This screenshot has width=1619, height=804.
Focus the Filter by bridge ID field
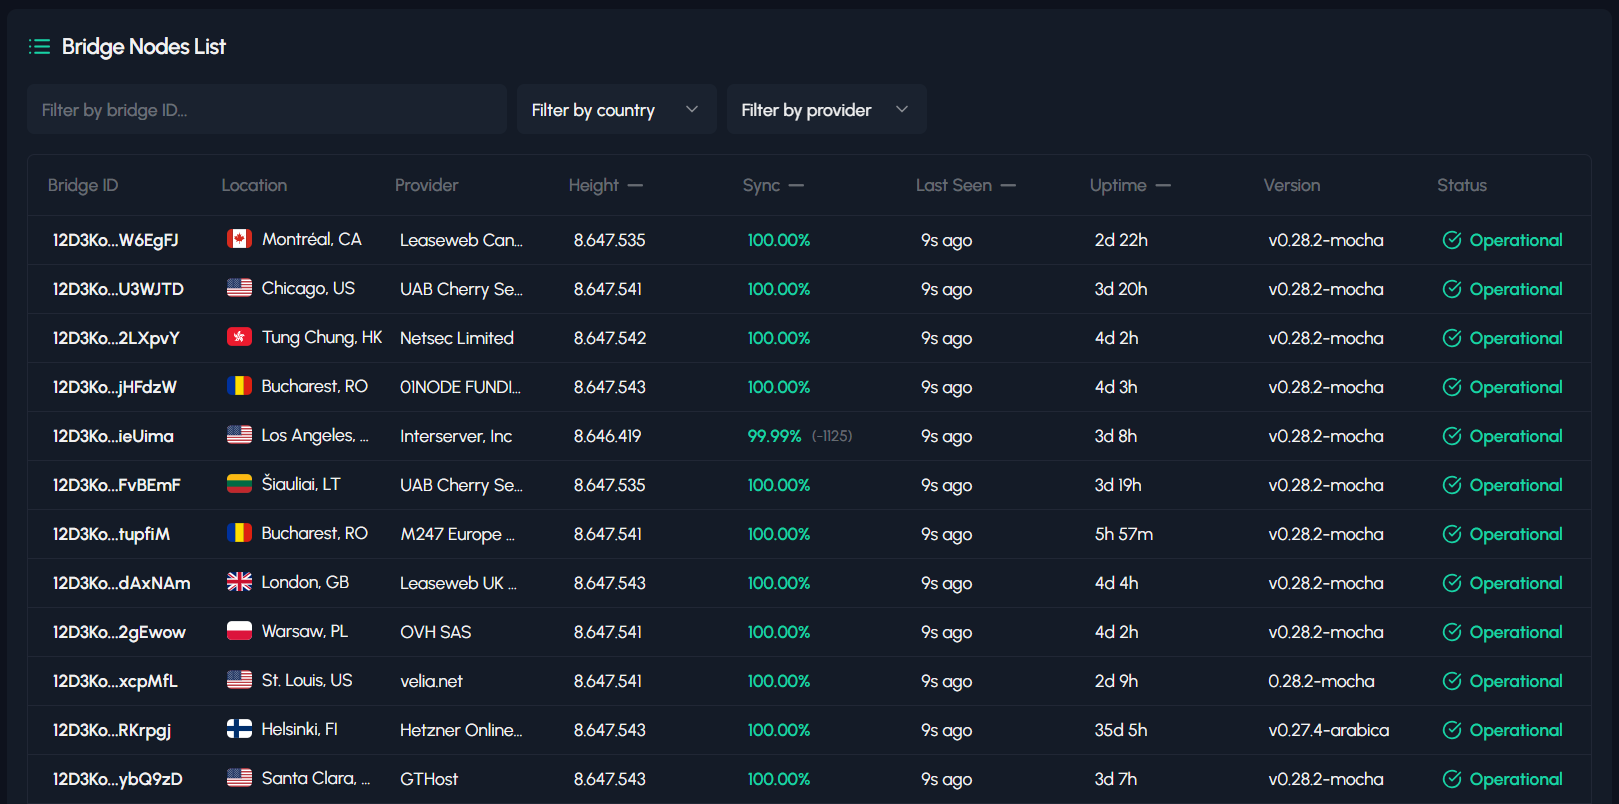click(267, 109)
